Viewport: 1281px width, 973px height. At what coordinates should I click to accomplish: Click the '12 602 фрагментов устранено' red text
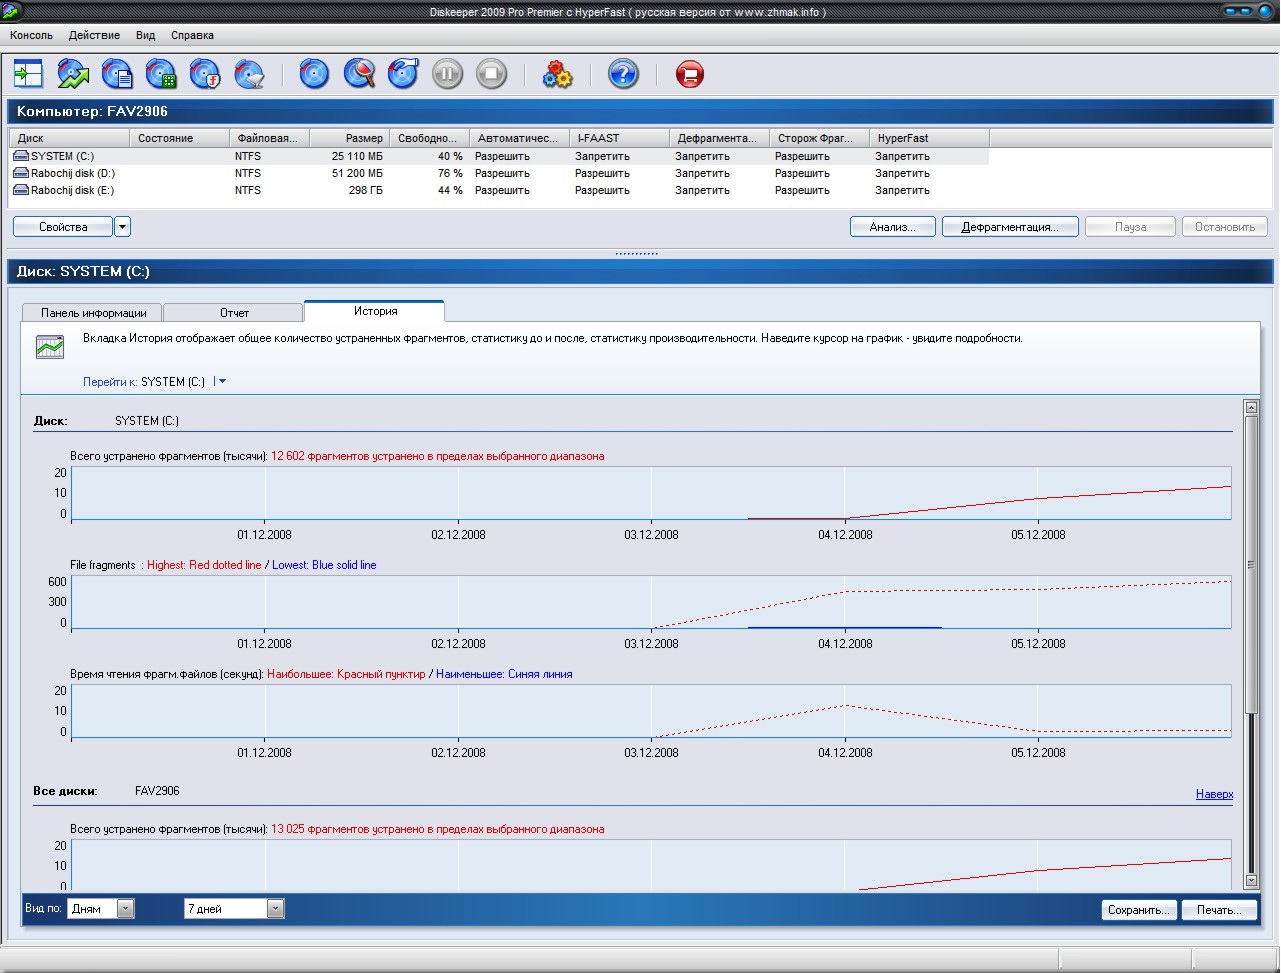tap(437, 456)
